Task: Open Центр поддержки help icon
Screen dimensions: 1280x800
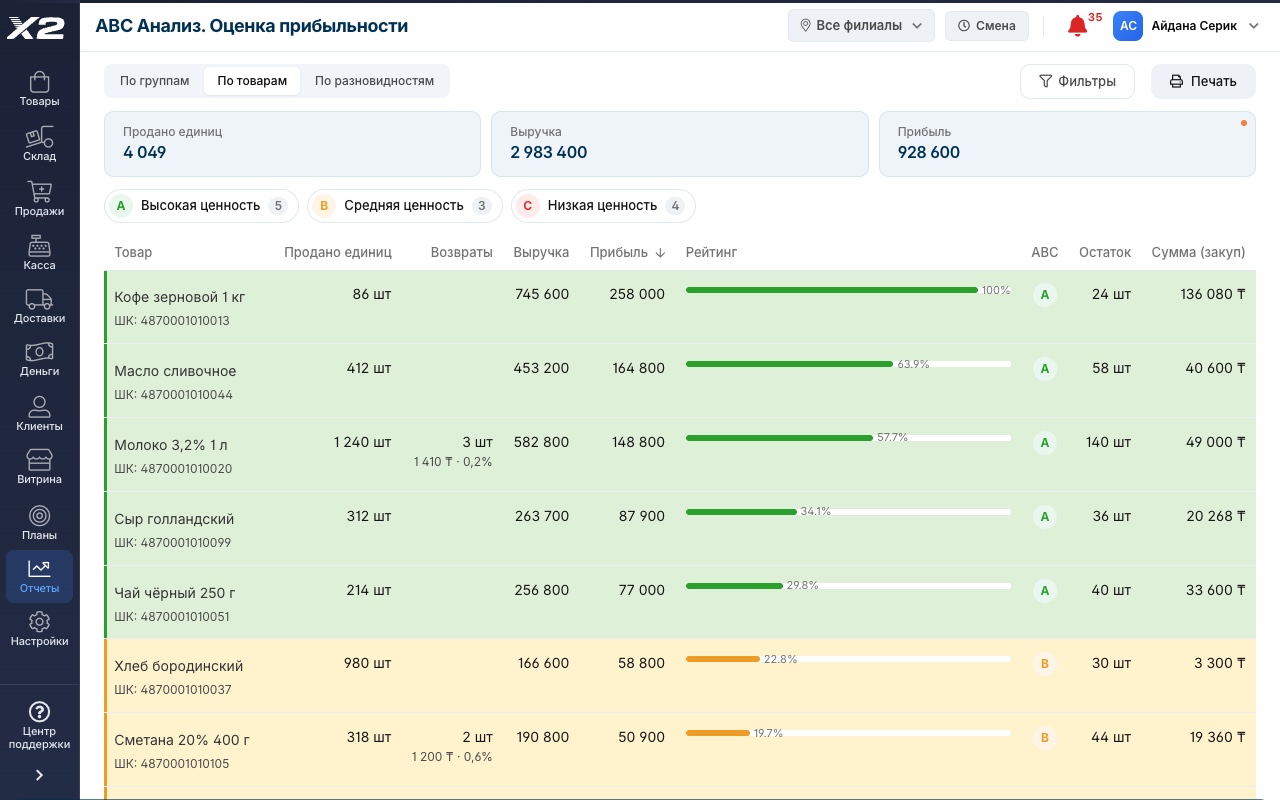Action: [x=39, y=726]
